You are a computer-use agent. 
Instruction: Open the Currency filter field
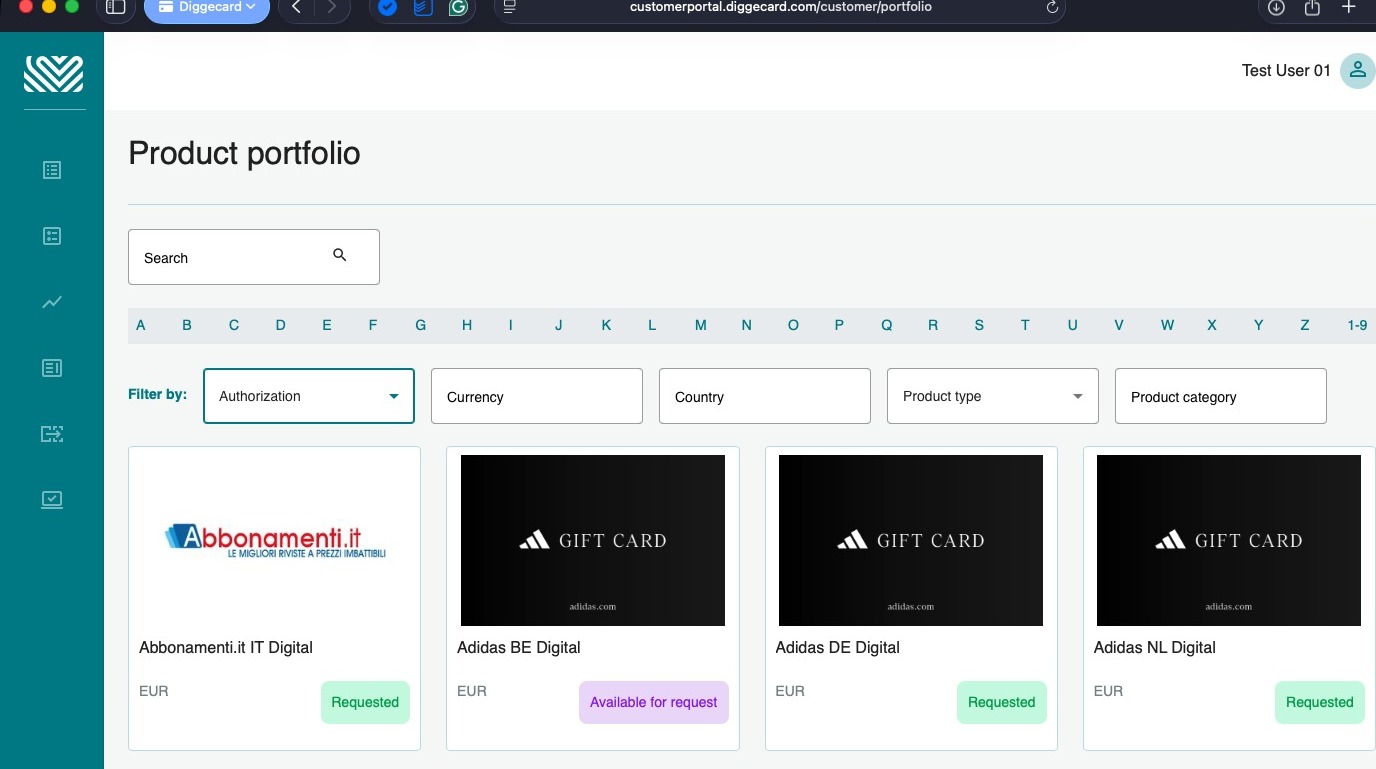(x=537, y=396)
